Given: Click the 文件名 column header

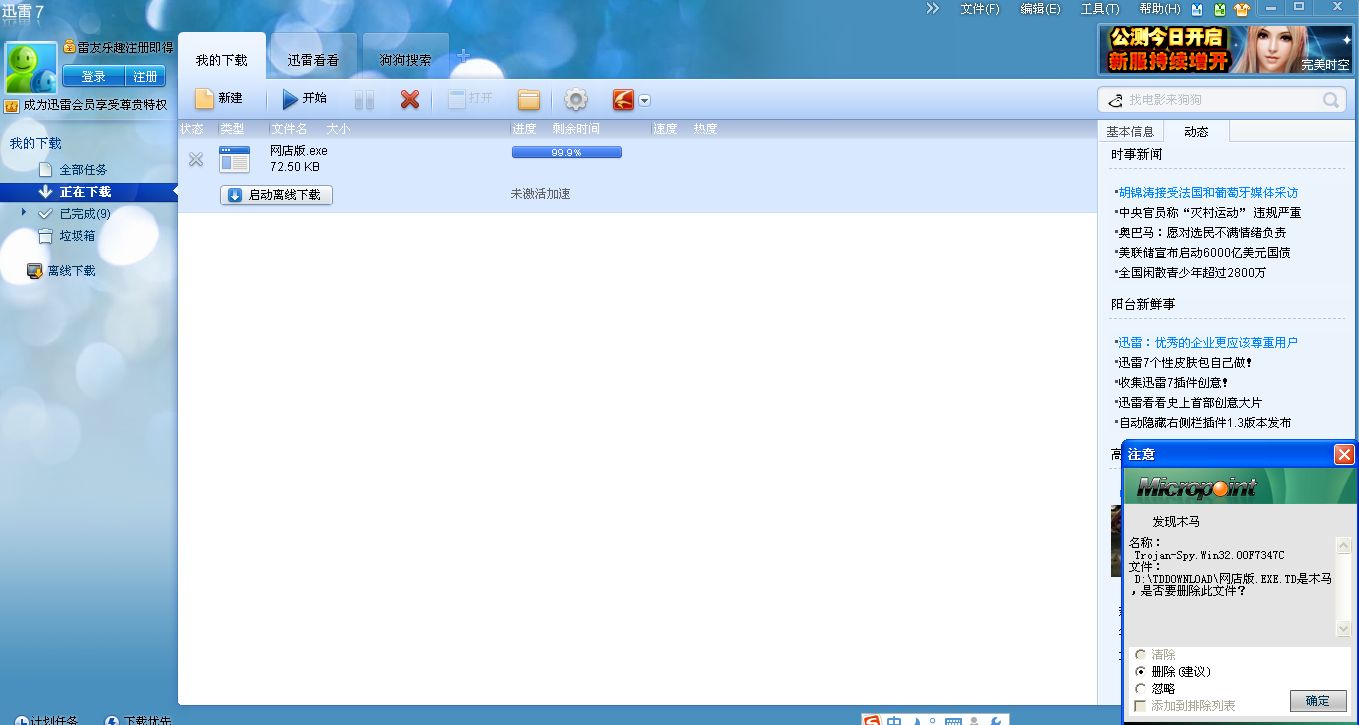Looking at the screenshot, I should click(x=289, y=129).
